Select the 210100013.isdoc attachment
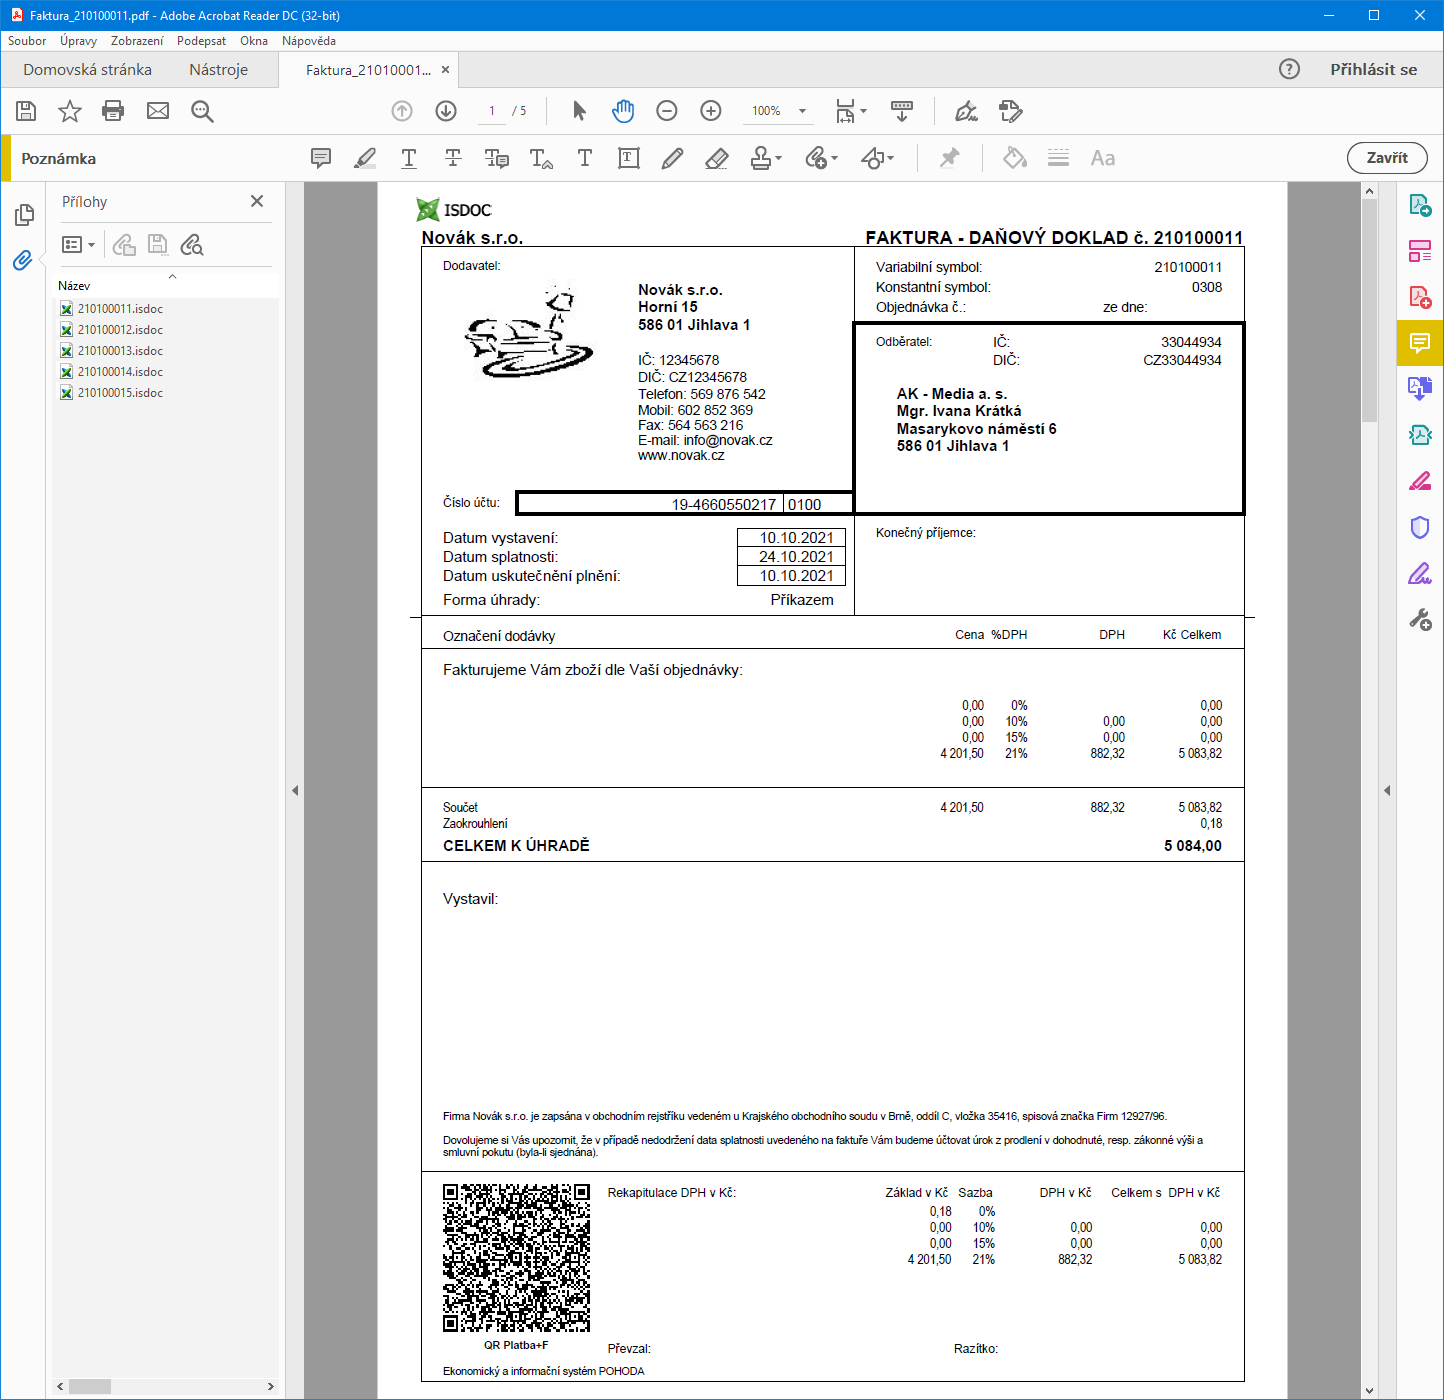Screen dimensions: 1444x1400 (x=120, y=351)
